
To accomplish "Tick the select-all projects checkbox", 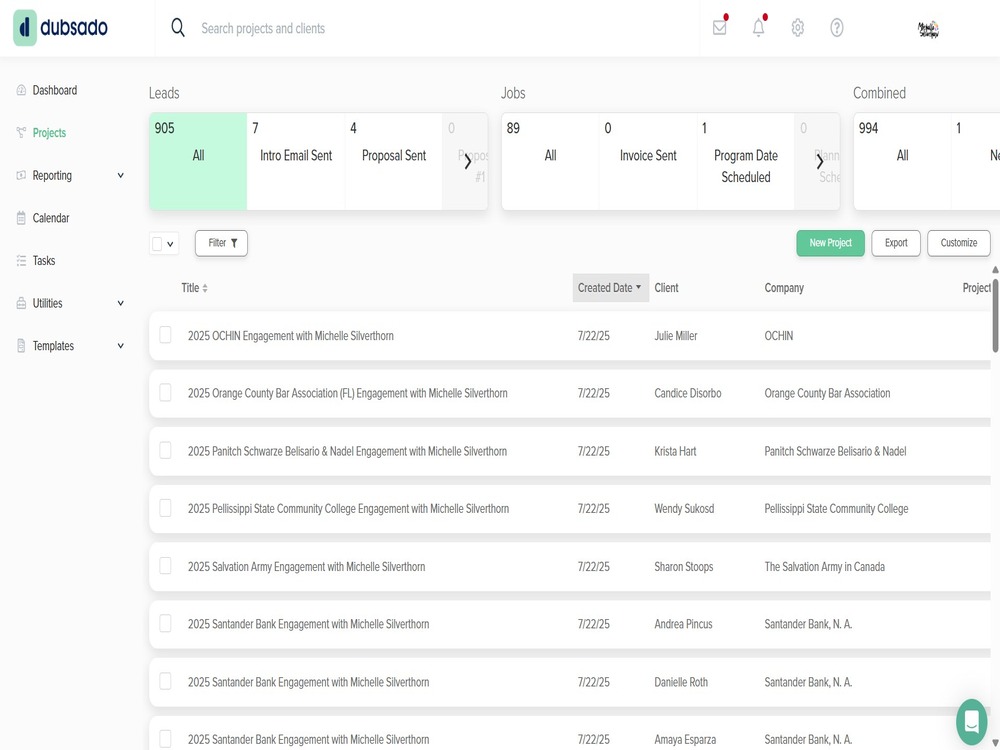I will (157, 244).
